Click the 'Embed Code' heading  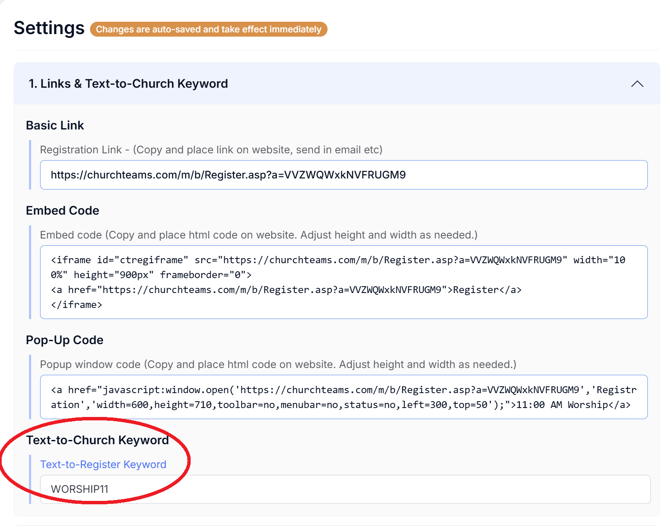pos(62,211)
